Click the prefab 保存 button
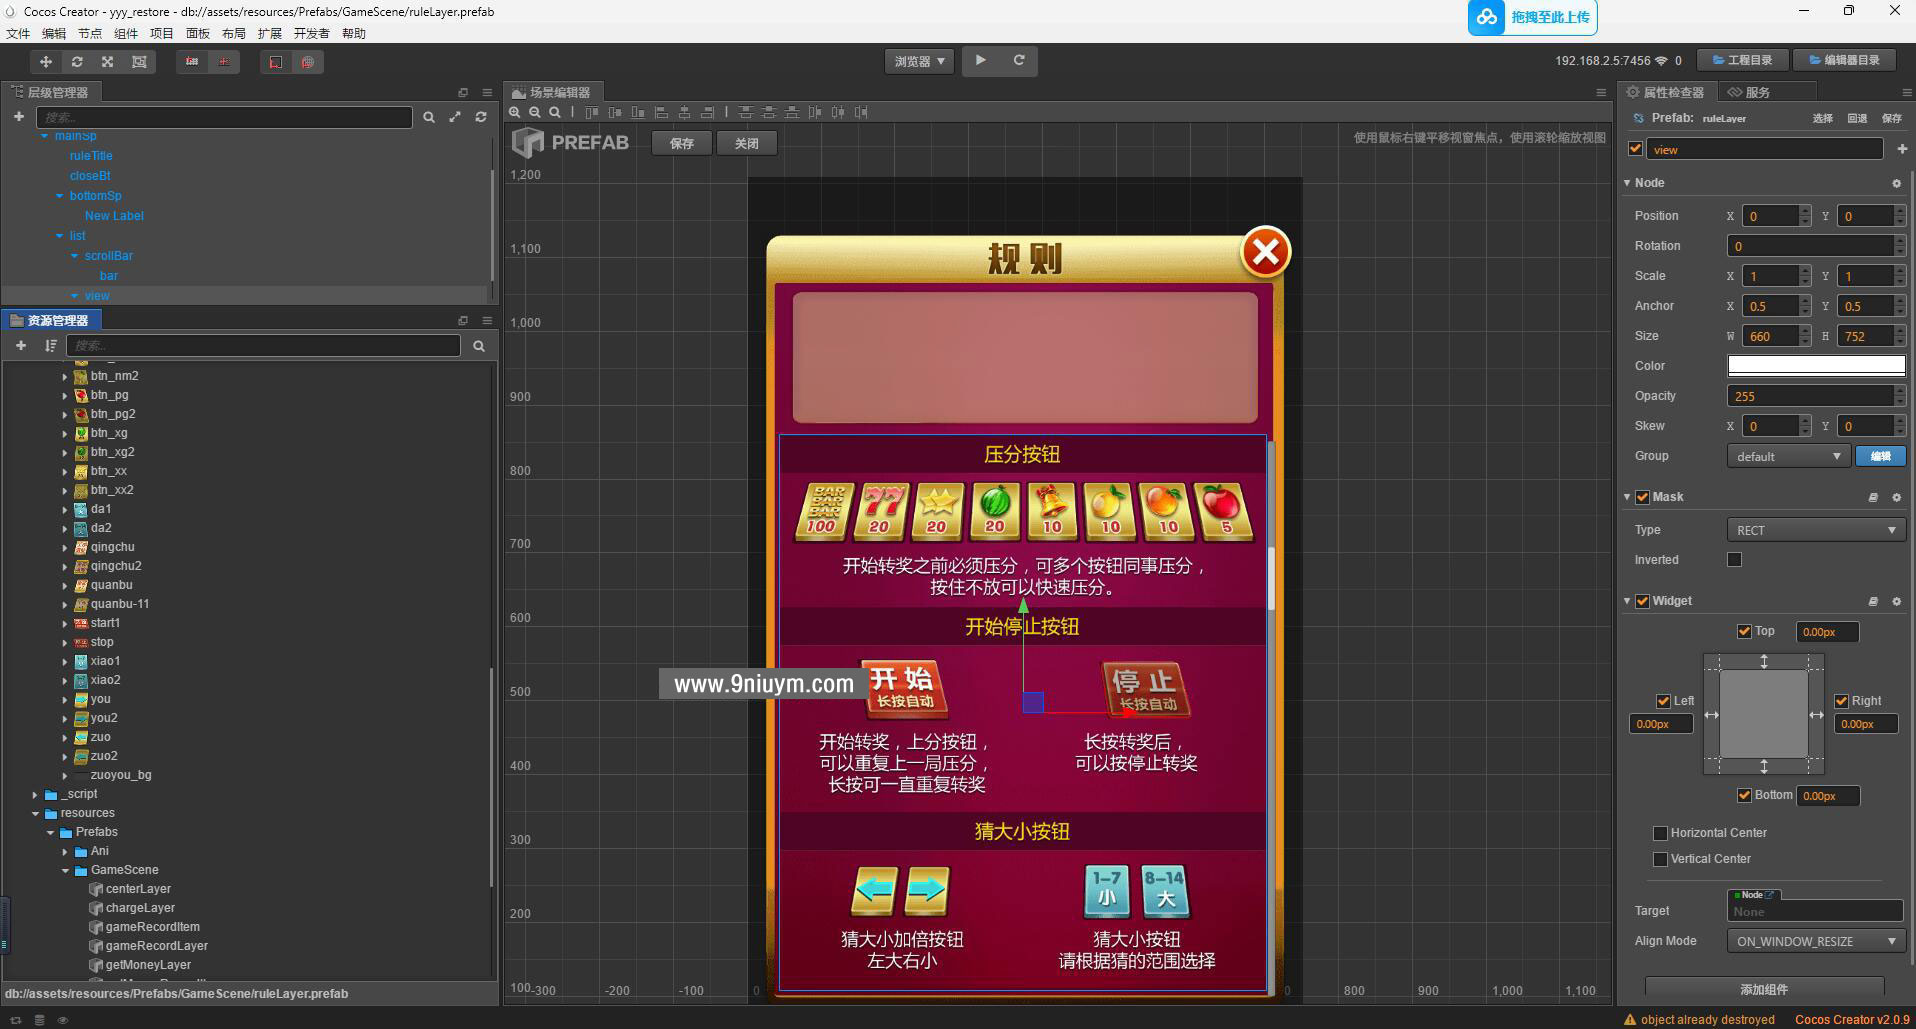1916x1029 pixels. 682,143
